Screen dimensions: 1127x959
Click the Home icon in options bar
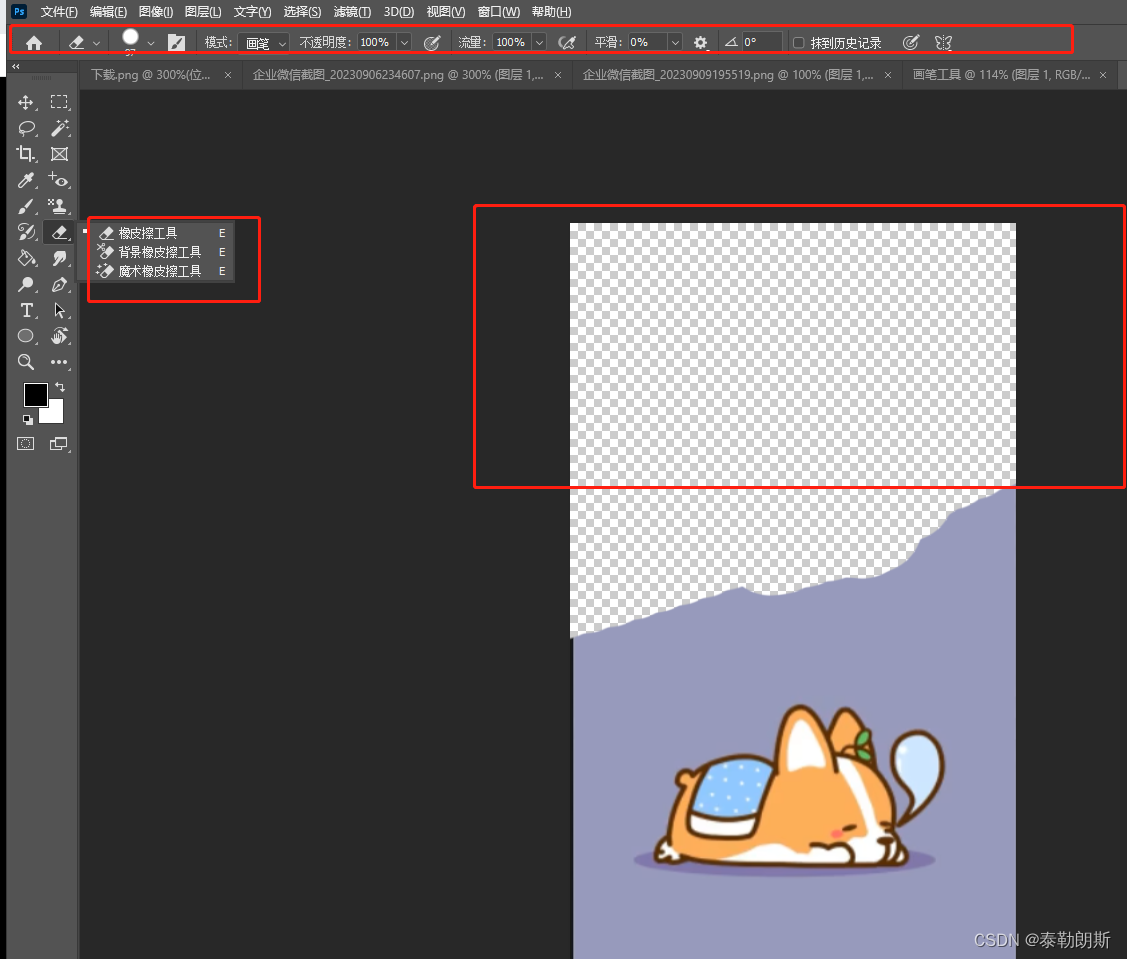pos(34,43)
